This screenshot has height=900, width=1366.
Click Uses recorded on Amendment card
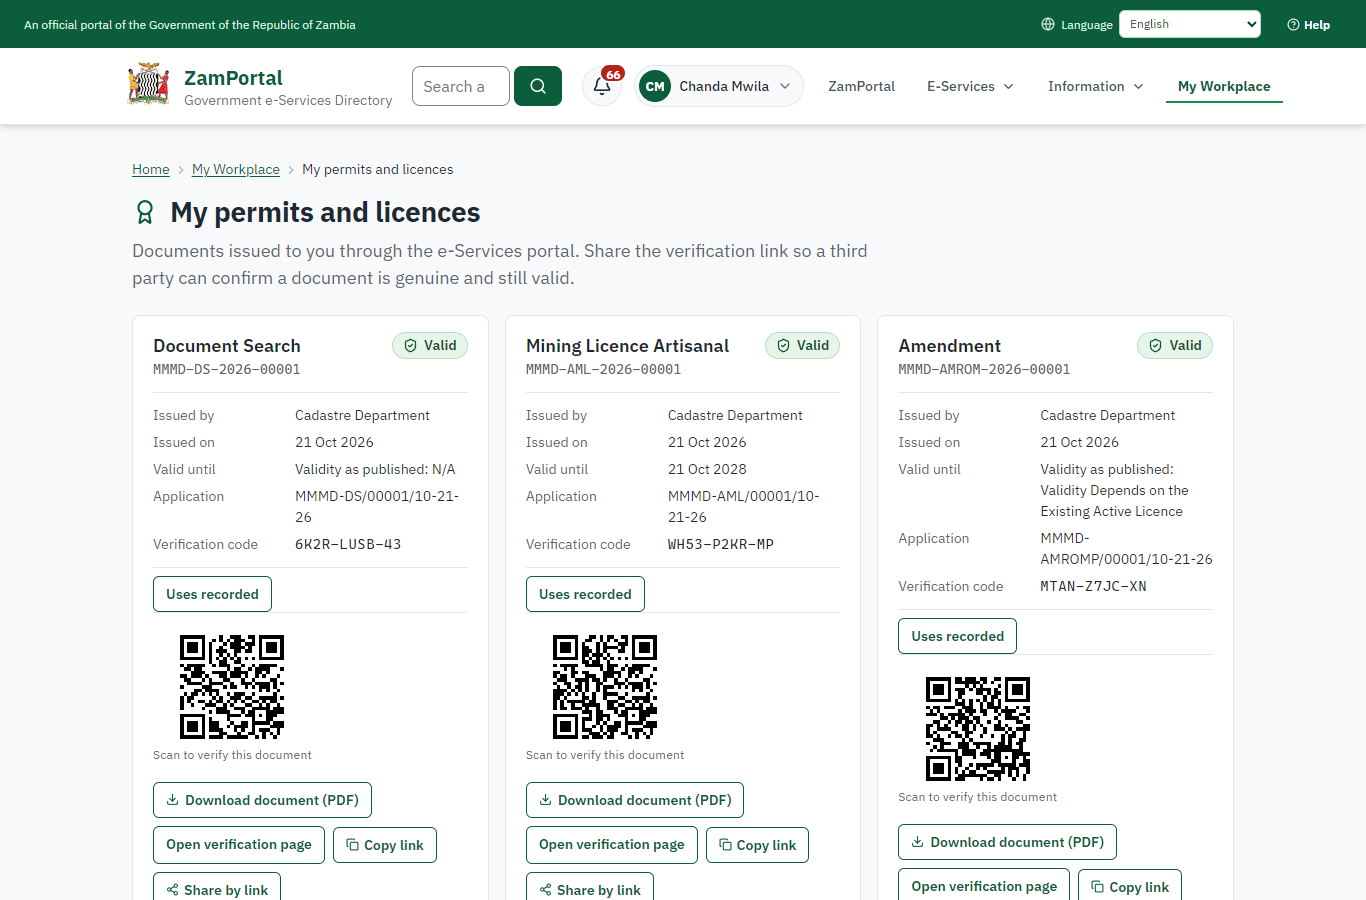coord(957,636)
